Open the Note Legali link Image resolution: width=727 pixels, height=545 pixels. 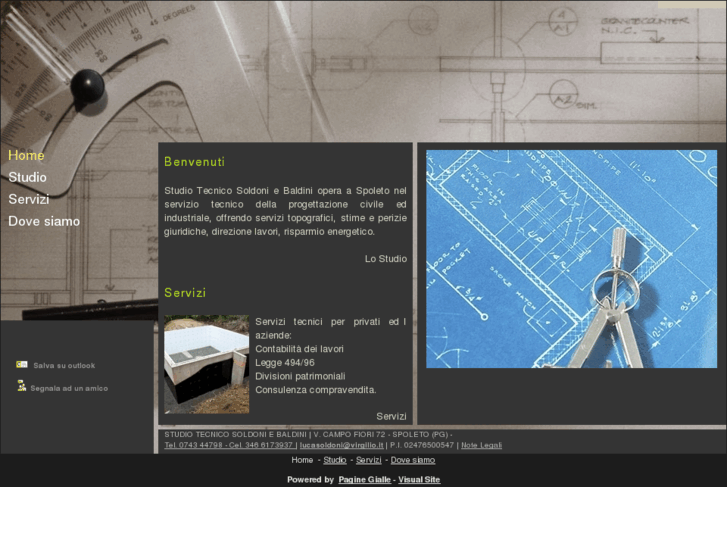[x=481, y=445]
